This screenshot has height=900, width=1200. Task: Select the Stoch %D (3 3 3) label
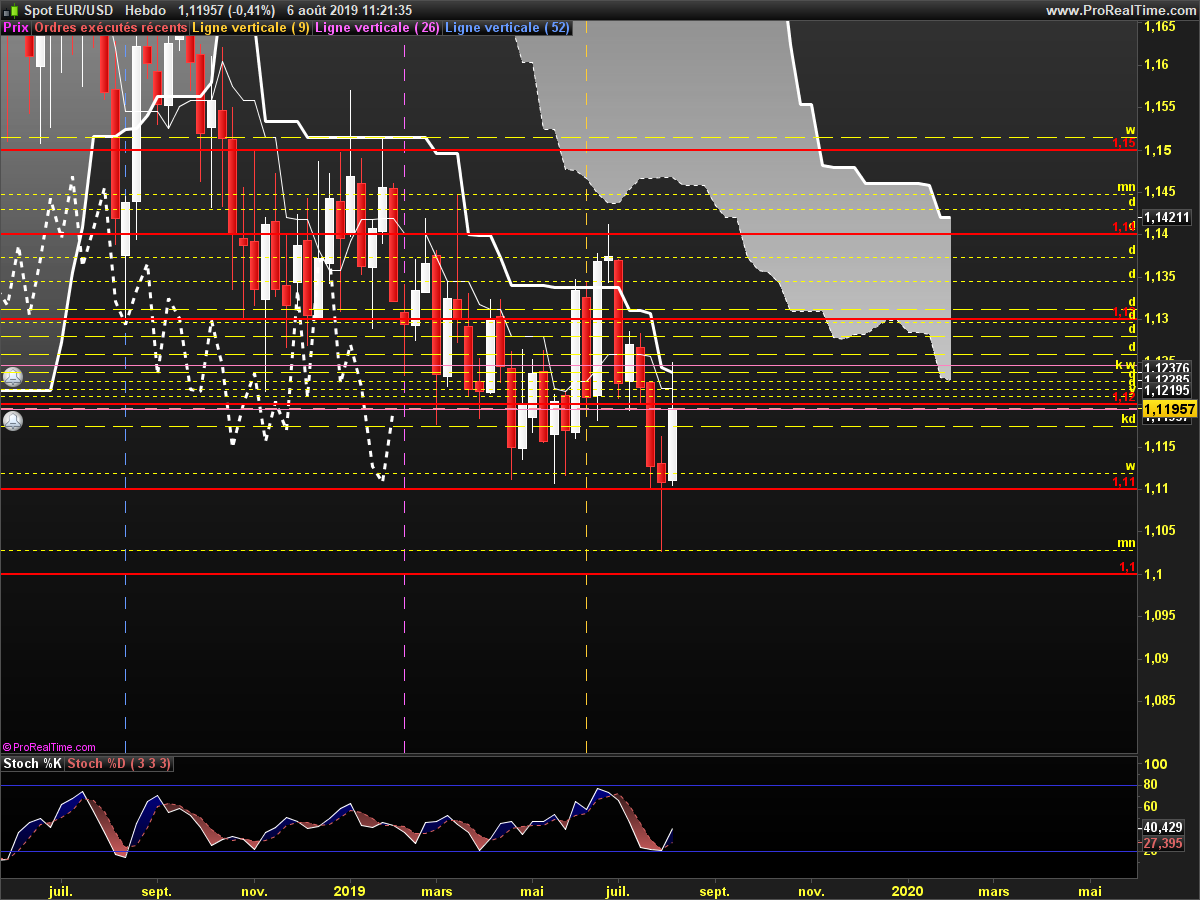(x=119, y=764)
